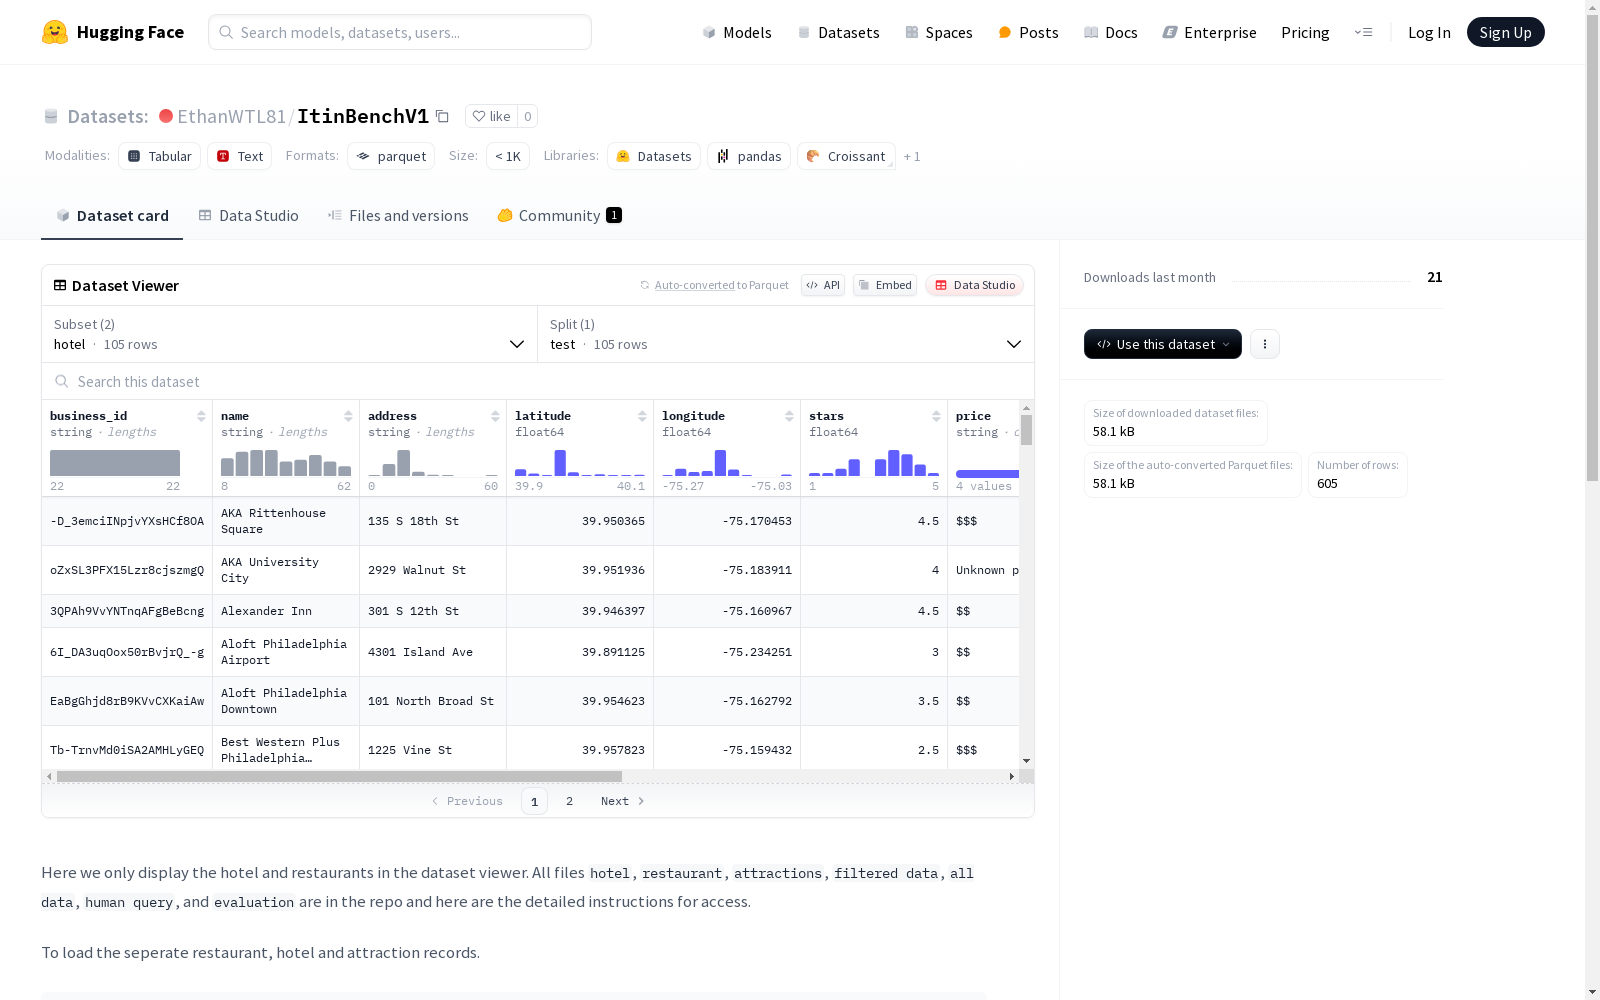Image resolution: width=1600 pixels, height=1000 pixels.
Task: Open Spaces in the top navigation
Action: [939, 32]
